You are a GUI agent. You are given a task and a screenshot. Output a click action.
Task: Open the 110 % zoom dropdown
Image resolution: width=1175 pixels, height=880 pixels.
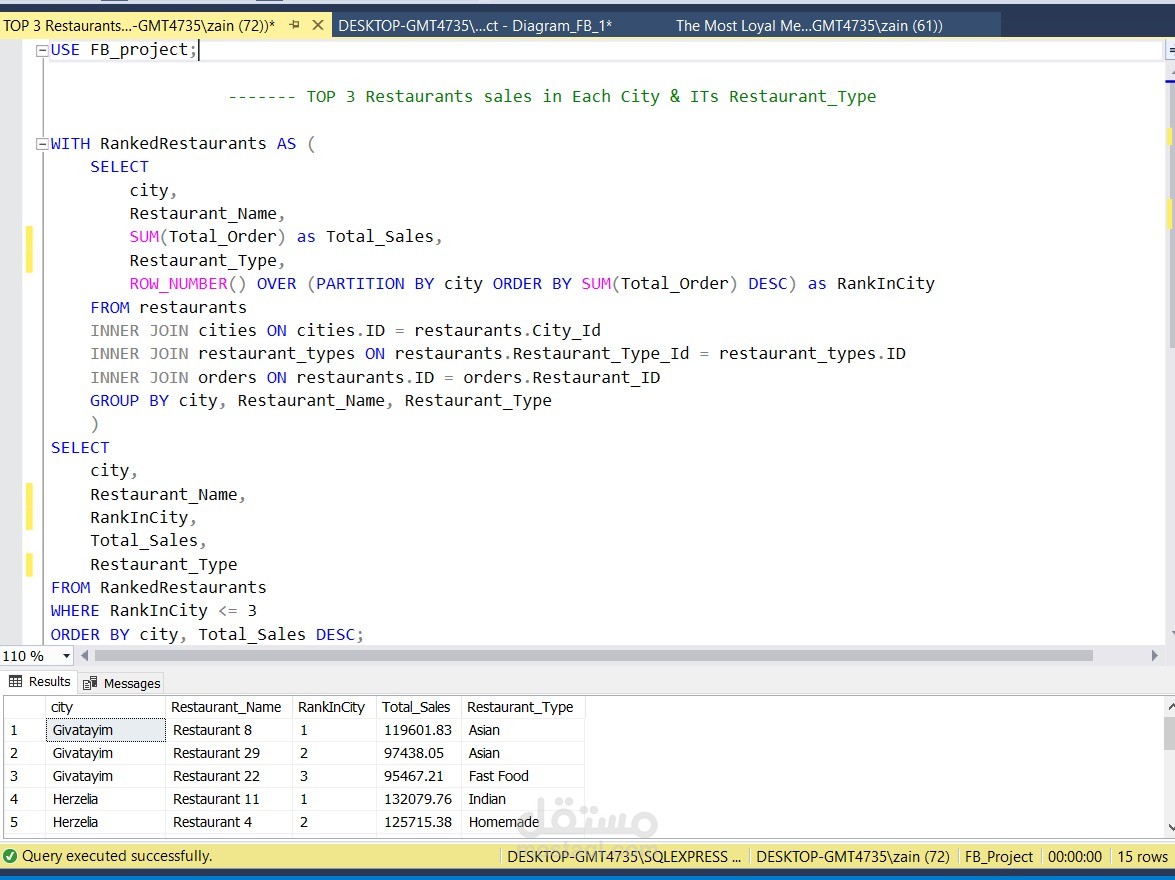coord(64,655)
